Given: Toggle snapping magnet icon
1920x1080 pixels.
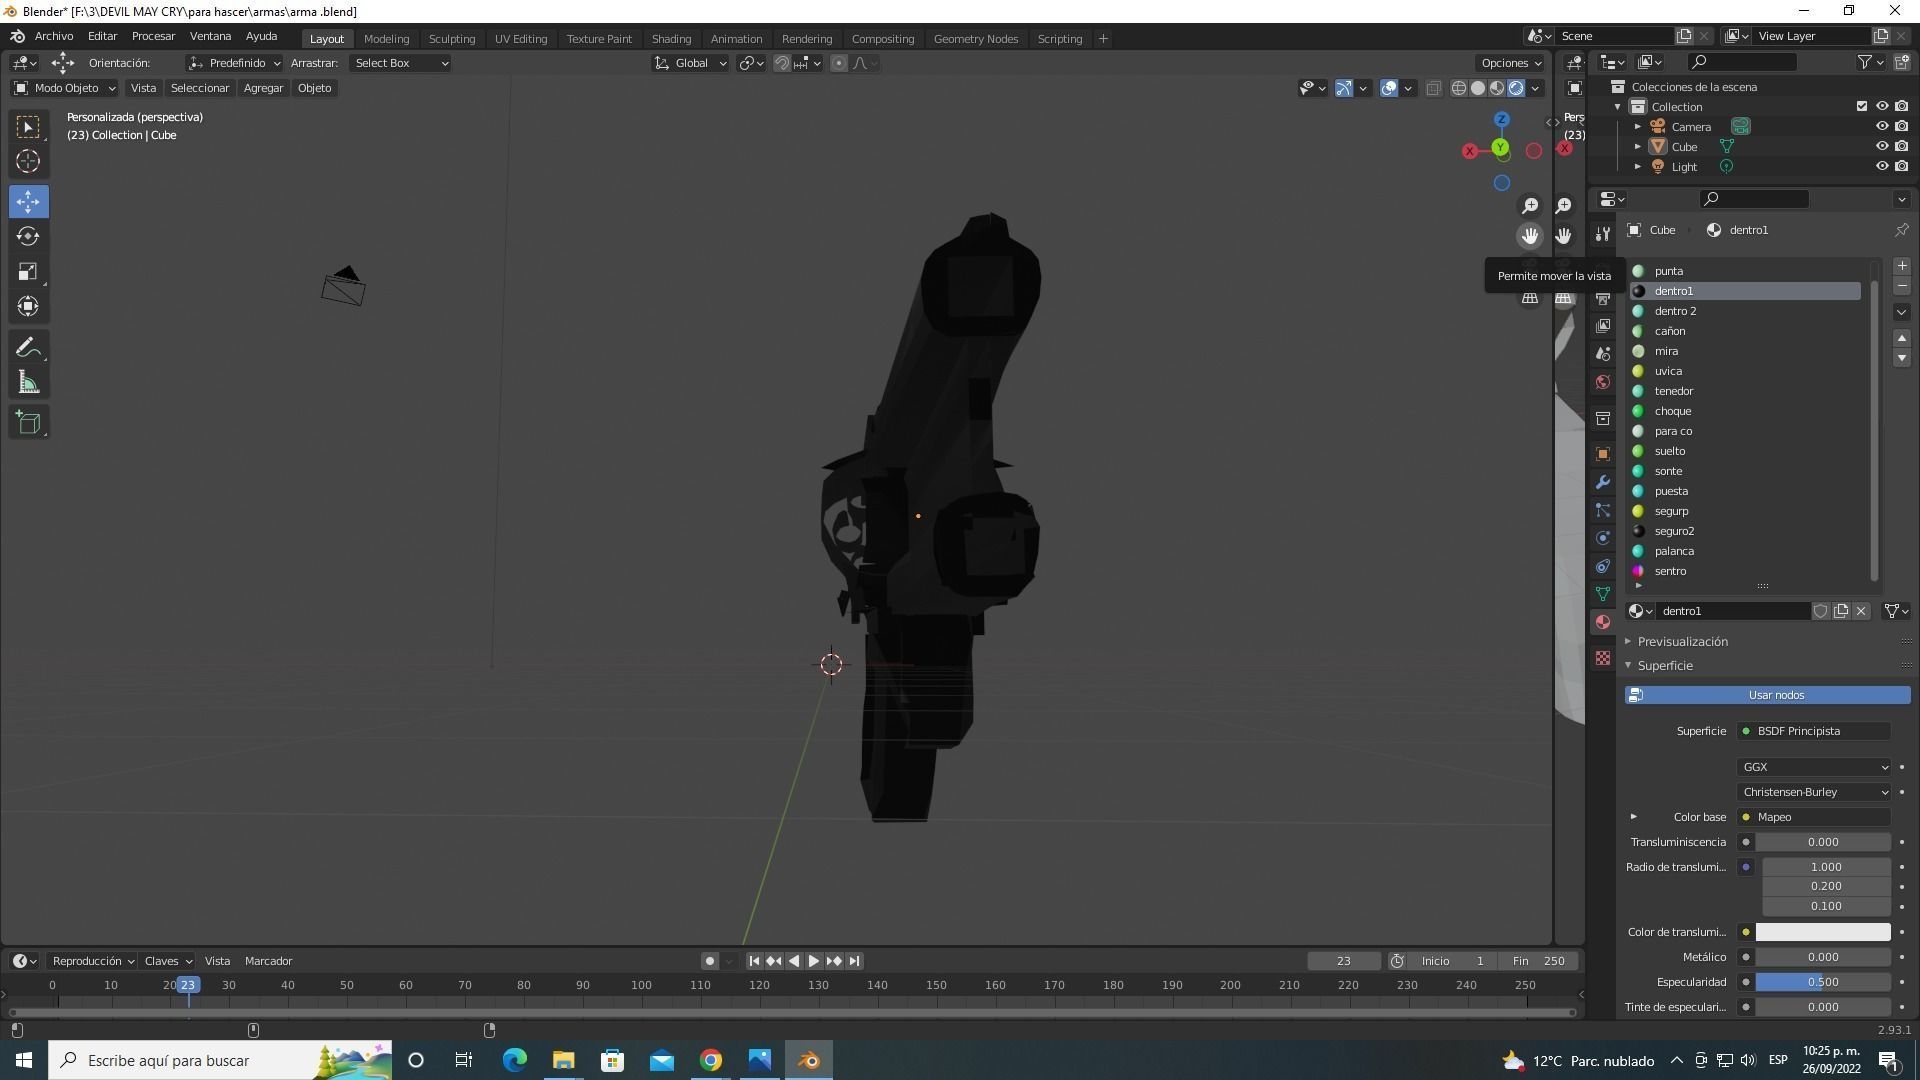Looking at the screenshot, I should [x=782, y=63].
